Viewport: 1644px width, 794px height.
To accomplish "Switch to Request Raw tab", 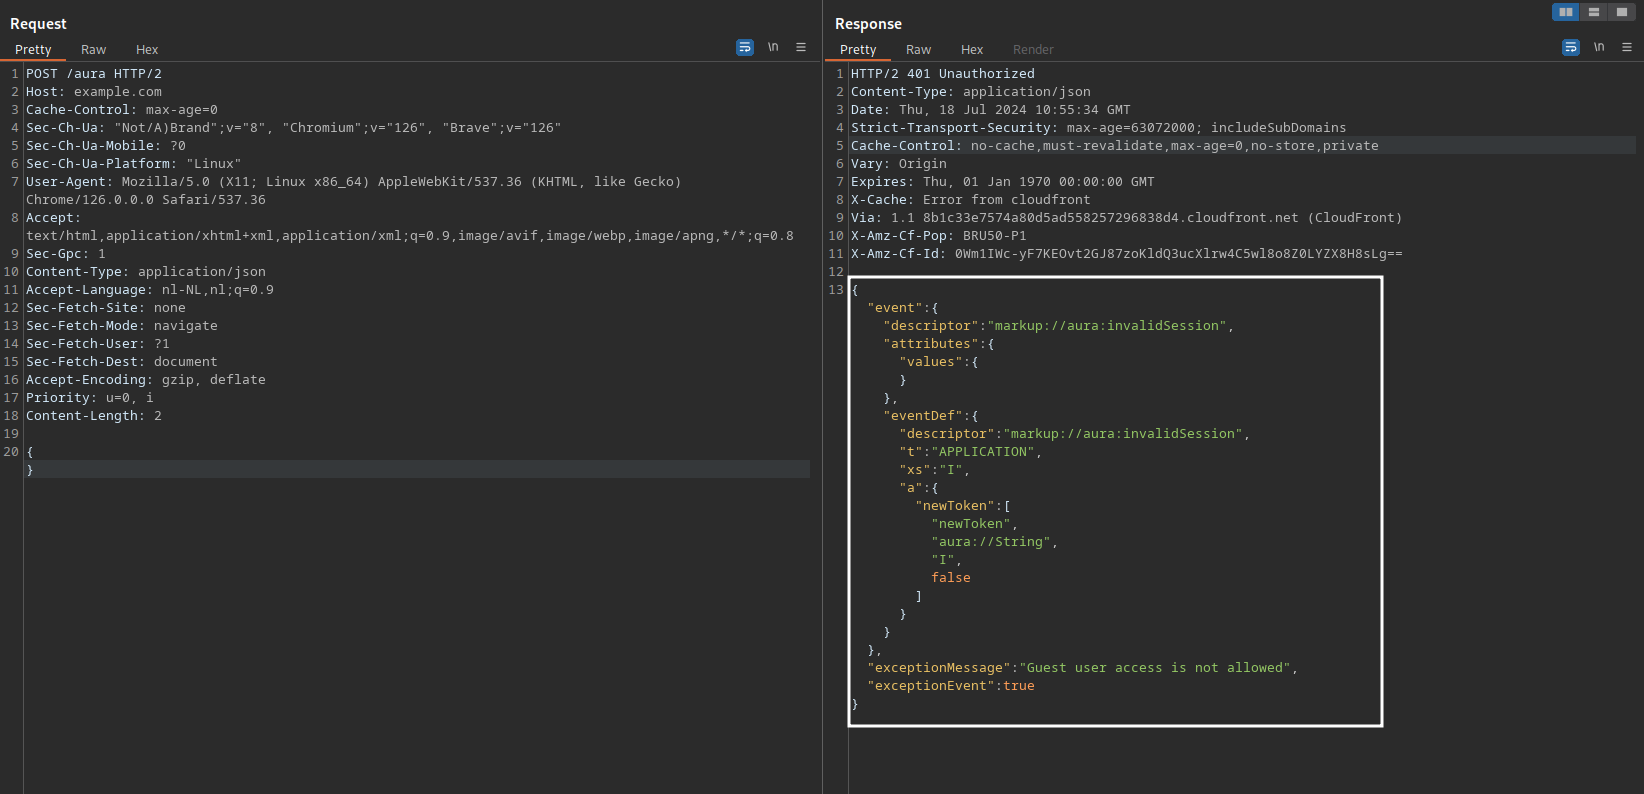I will click(x=94, y=50).
